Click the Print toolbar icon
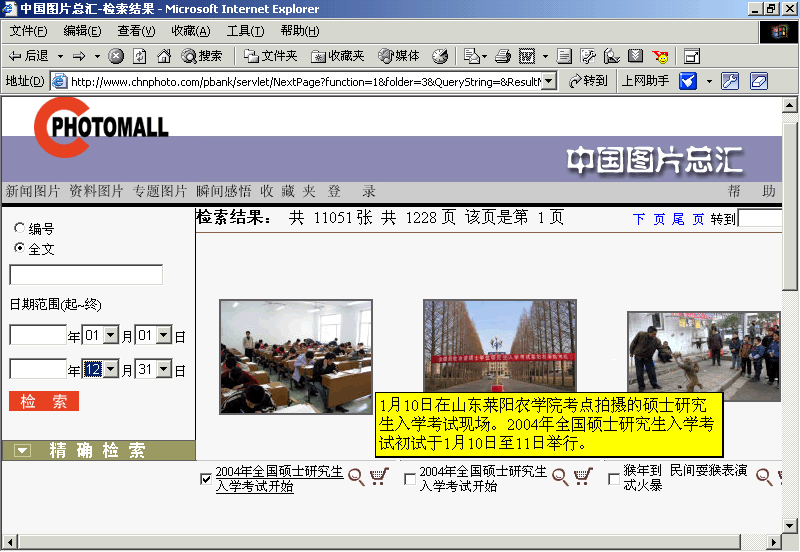The height and width of the screenshot is (552, 800). pos(503,56)
